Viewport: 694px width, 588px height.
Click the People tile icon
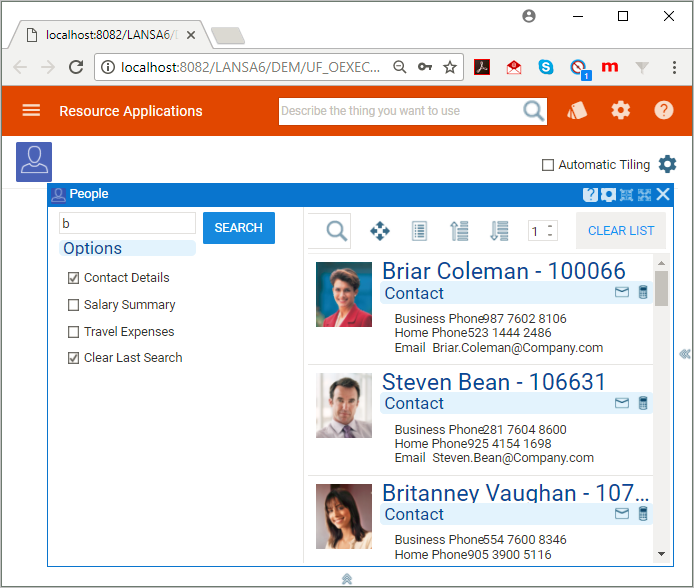[x=34, y=161]
